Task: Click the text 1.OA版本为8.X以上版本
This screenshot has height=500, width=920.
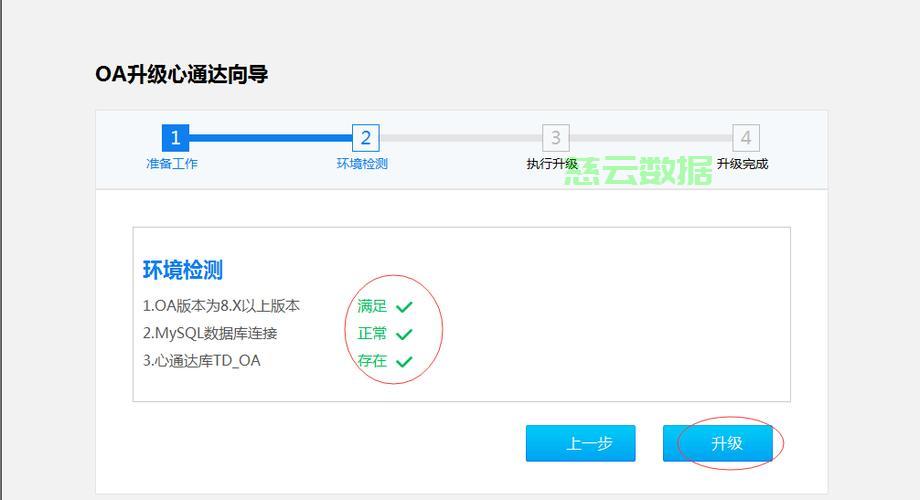Action: click(x=221, y=306)
